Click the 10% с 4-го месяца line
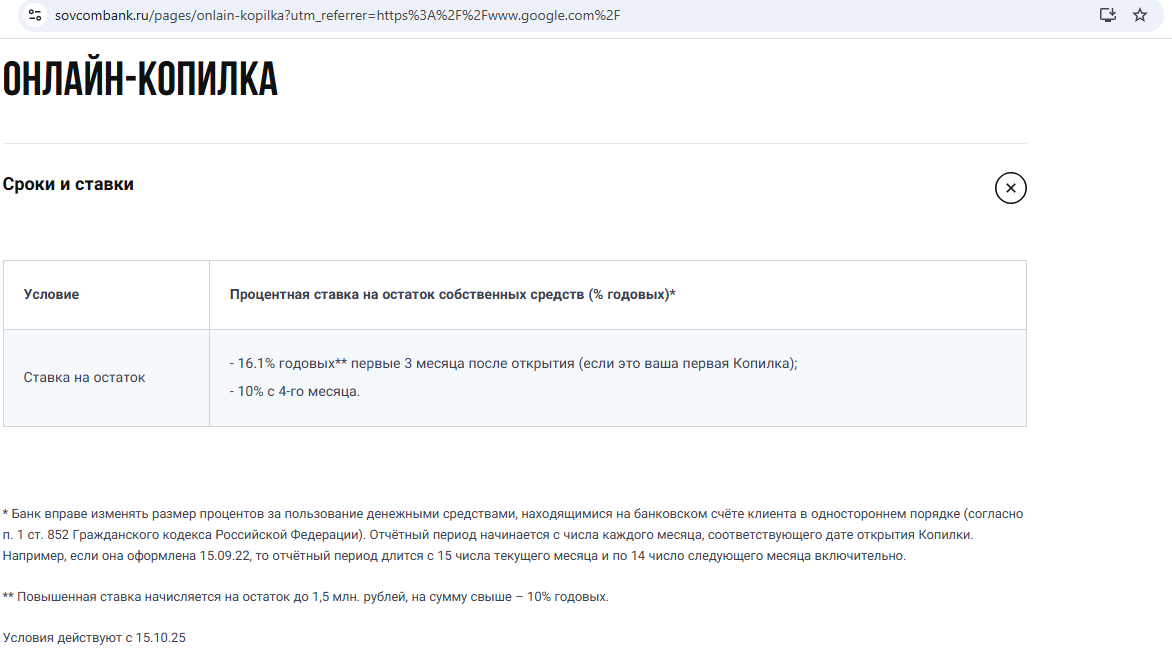The image size is (1172, 656). pos(294,391)
